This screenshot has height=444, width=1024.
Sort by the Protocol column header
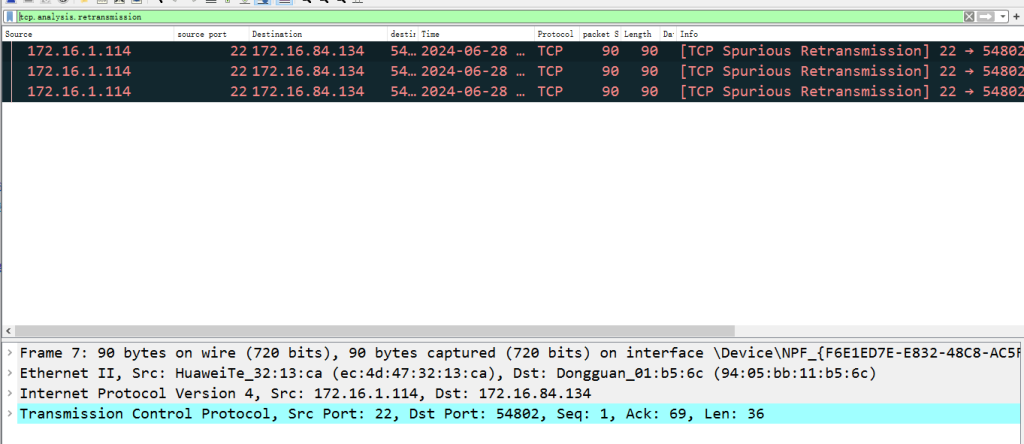click(x=555, y=34)
